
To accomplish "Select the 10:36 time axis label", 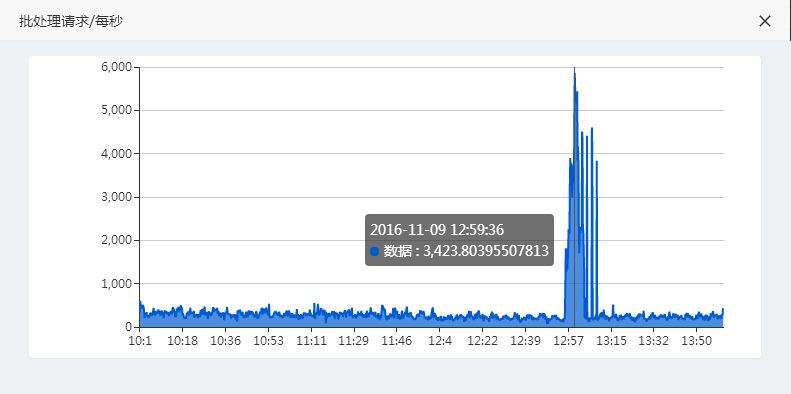I will tap(225, 341).
